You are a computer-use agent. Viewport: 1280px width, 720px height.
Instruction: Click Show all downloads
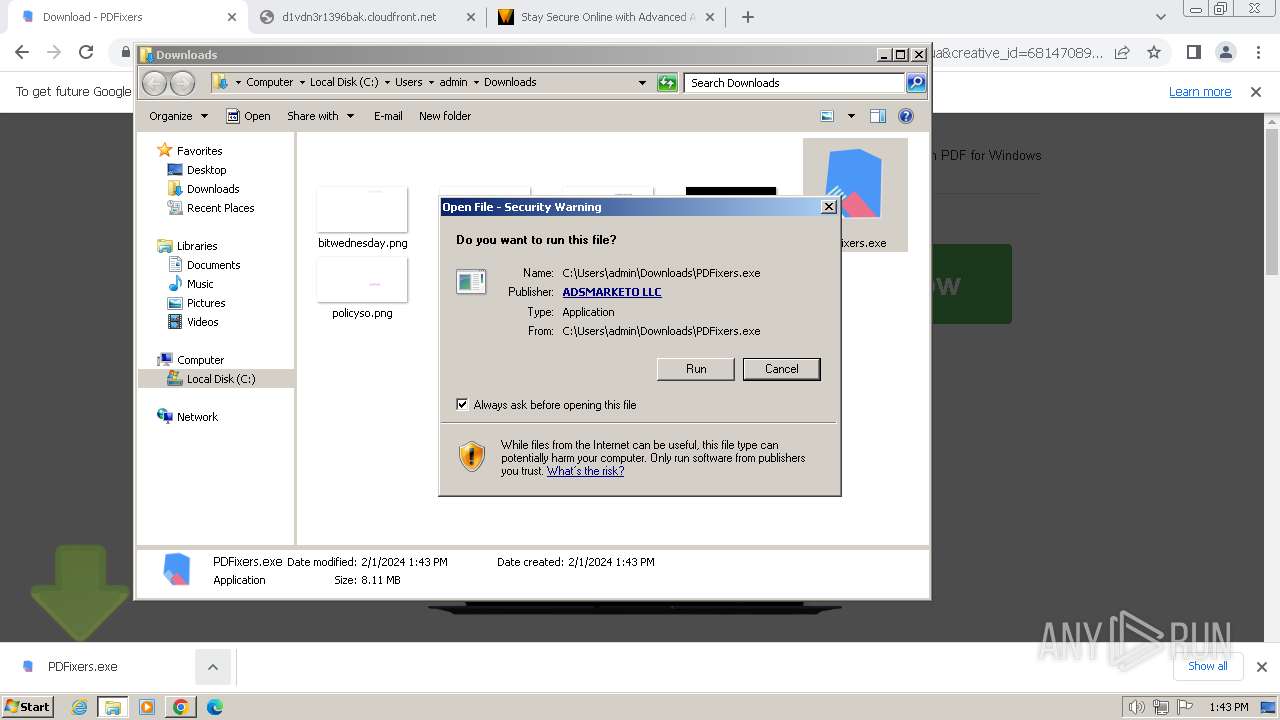pyautogui.click(x=1208, y=666)
